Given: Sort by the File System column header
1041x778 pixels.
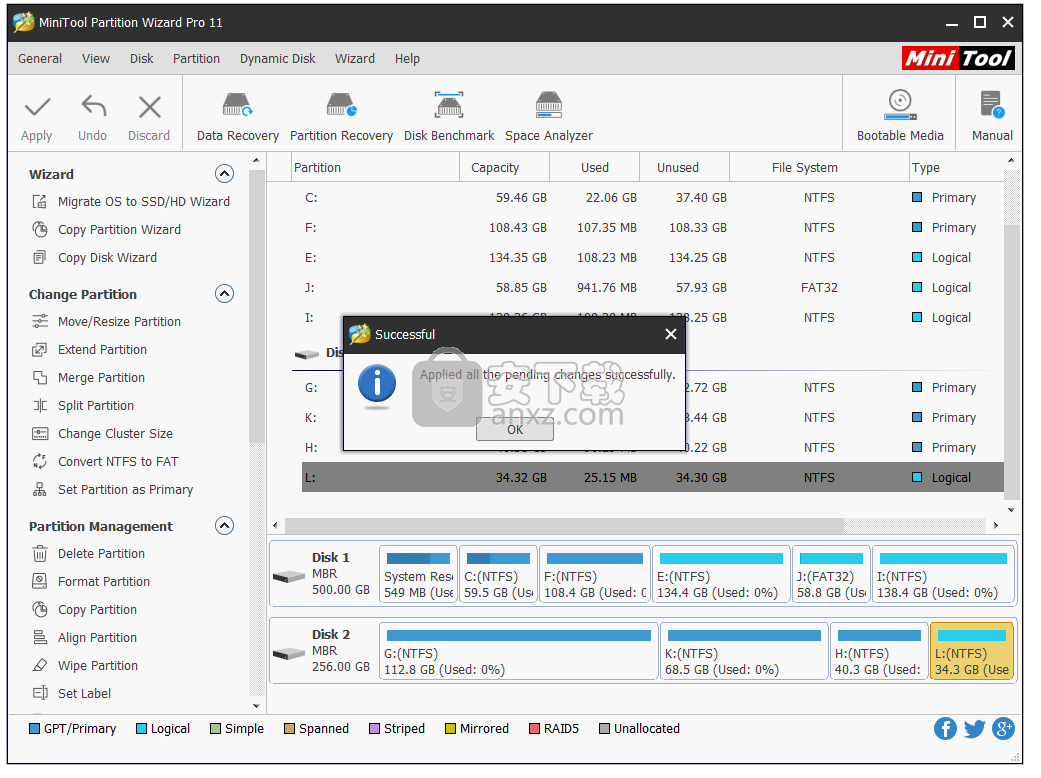Looking at the screenshot, I should coord(819,167).
